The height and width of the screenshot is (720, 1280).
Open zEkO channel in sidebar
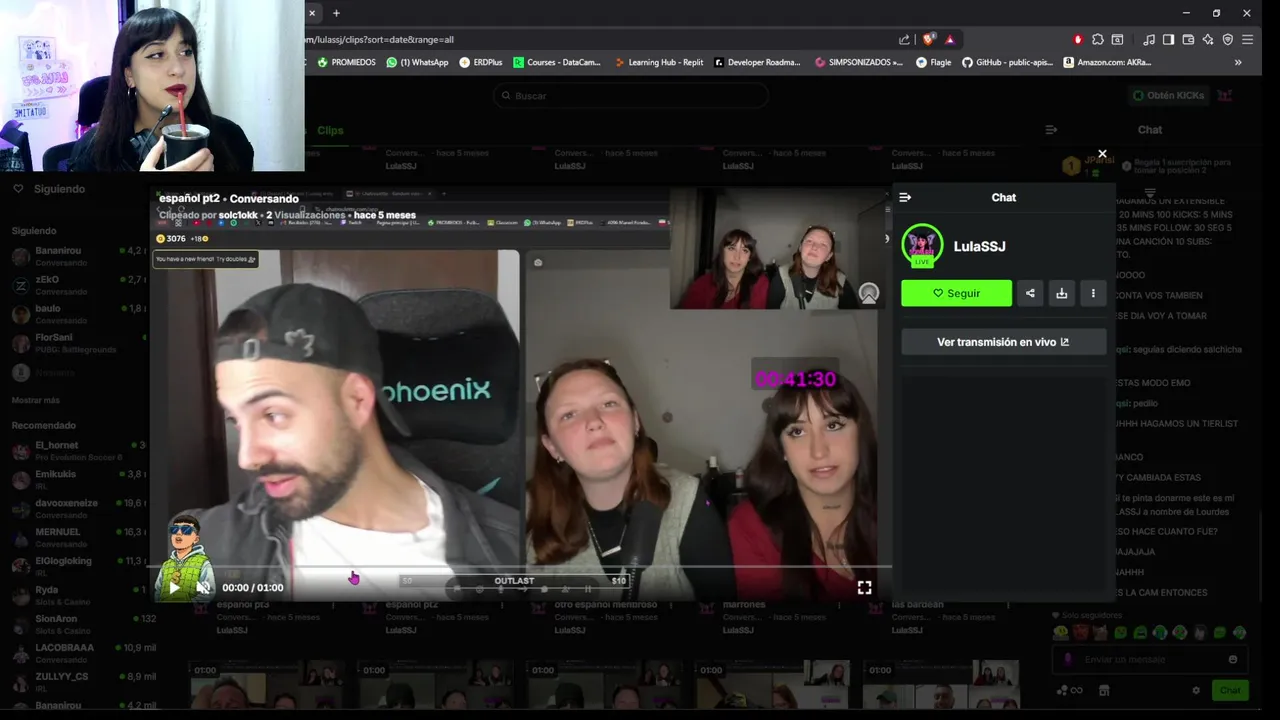pos(78,286)
